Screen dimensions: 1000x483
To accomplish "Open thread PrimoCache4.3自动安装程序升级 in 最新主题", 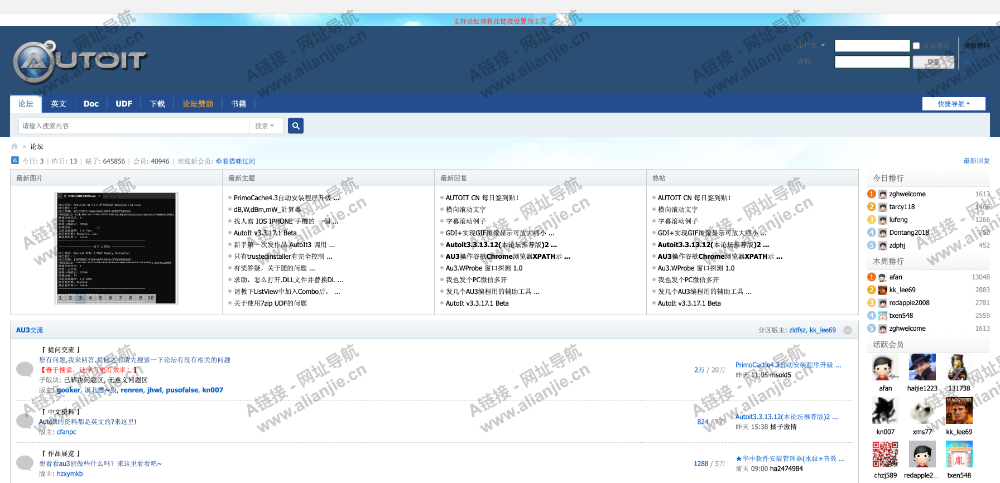I will point(286,198).
